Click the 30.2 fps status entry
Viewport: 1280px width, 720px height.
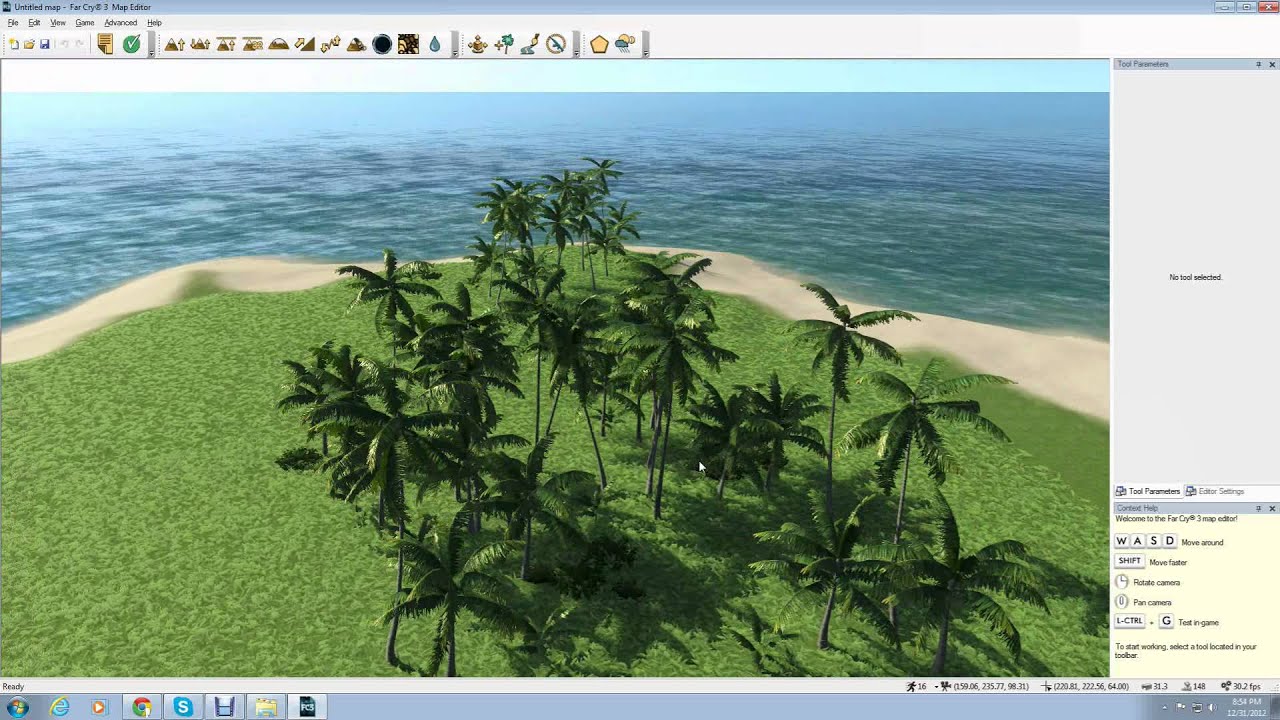(x=1240, y=686)
